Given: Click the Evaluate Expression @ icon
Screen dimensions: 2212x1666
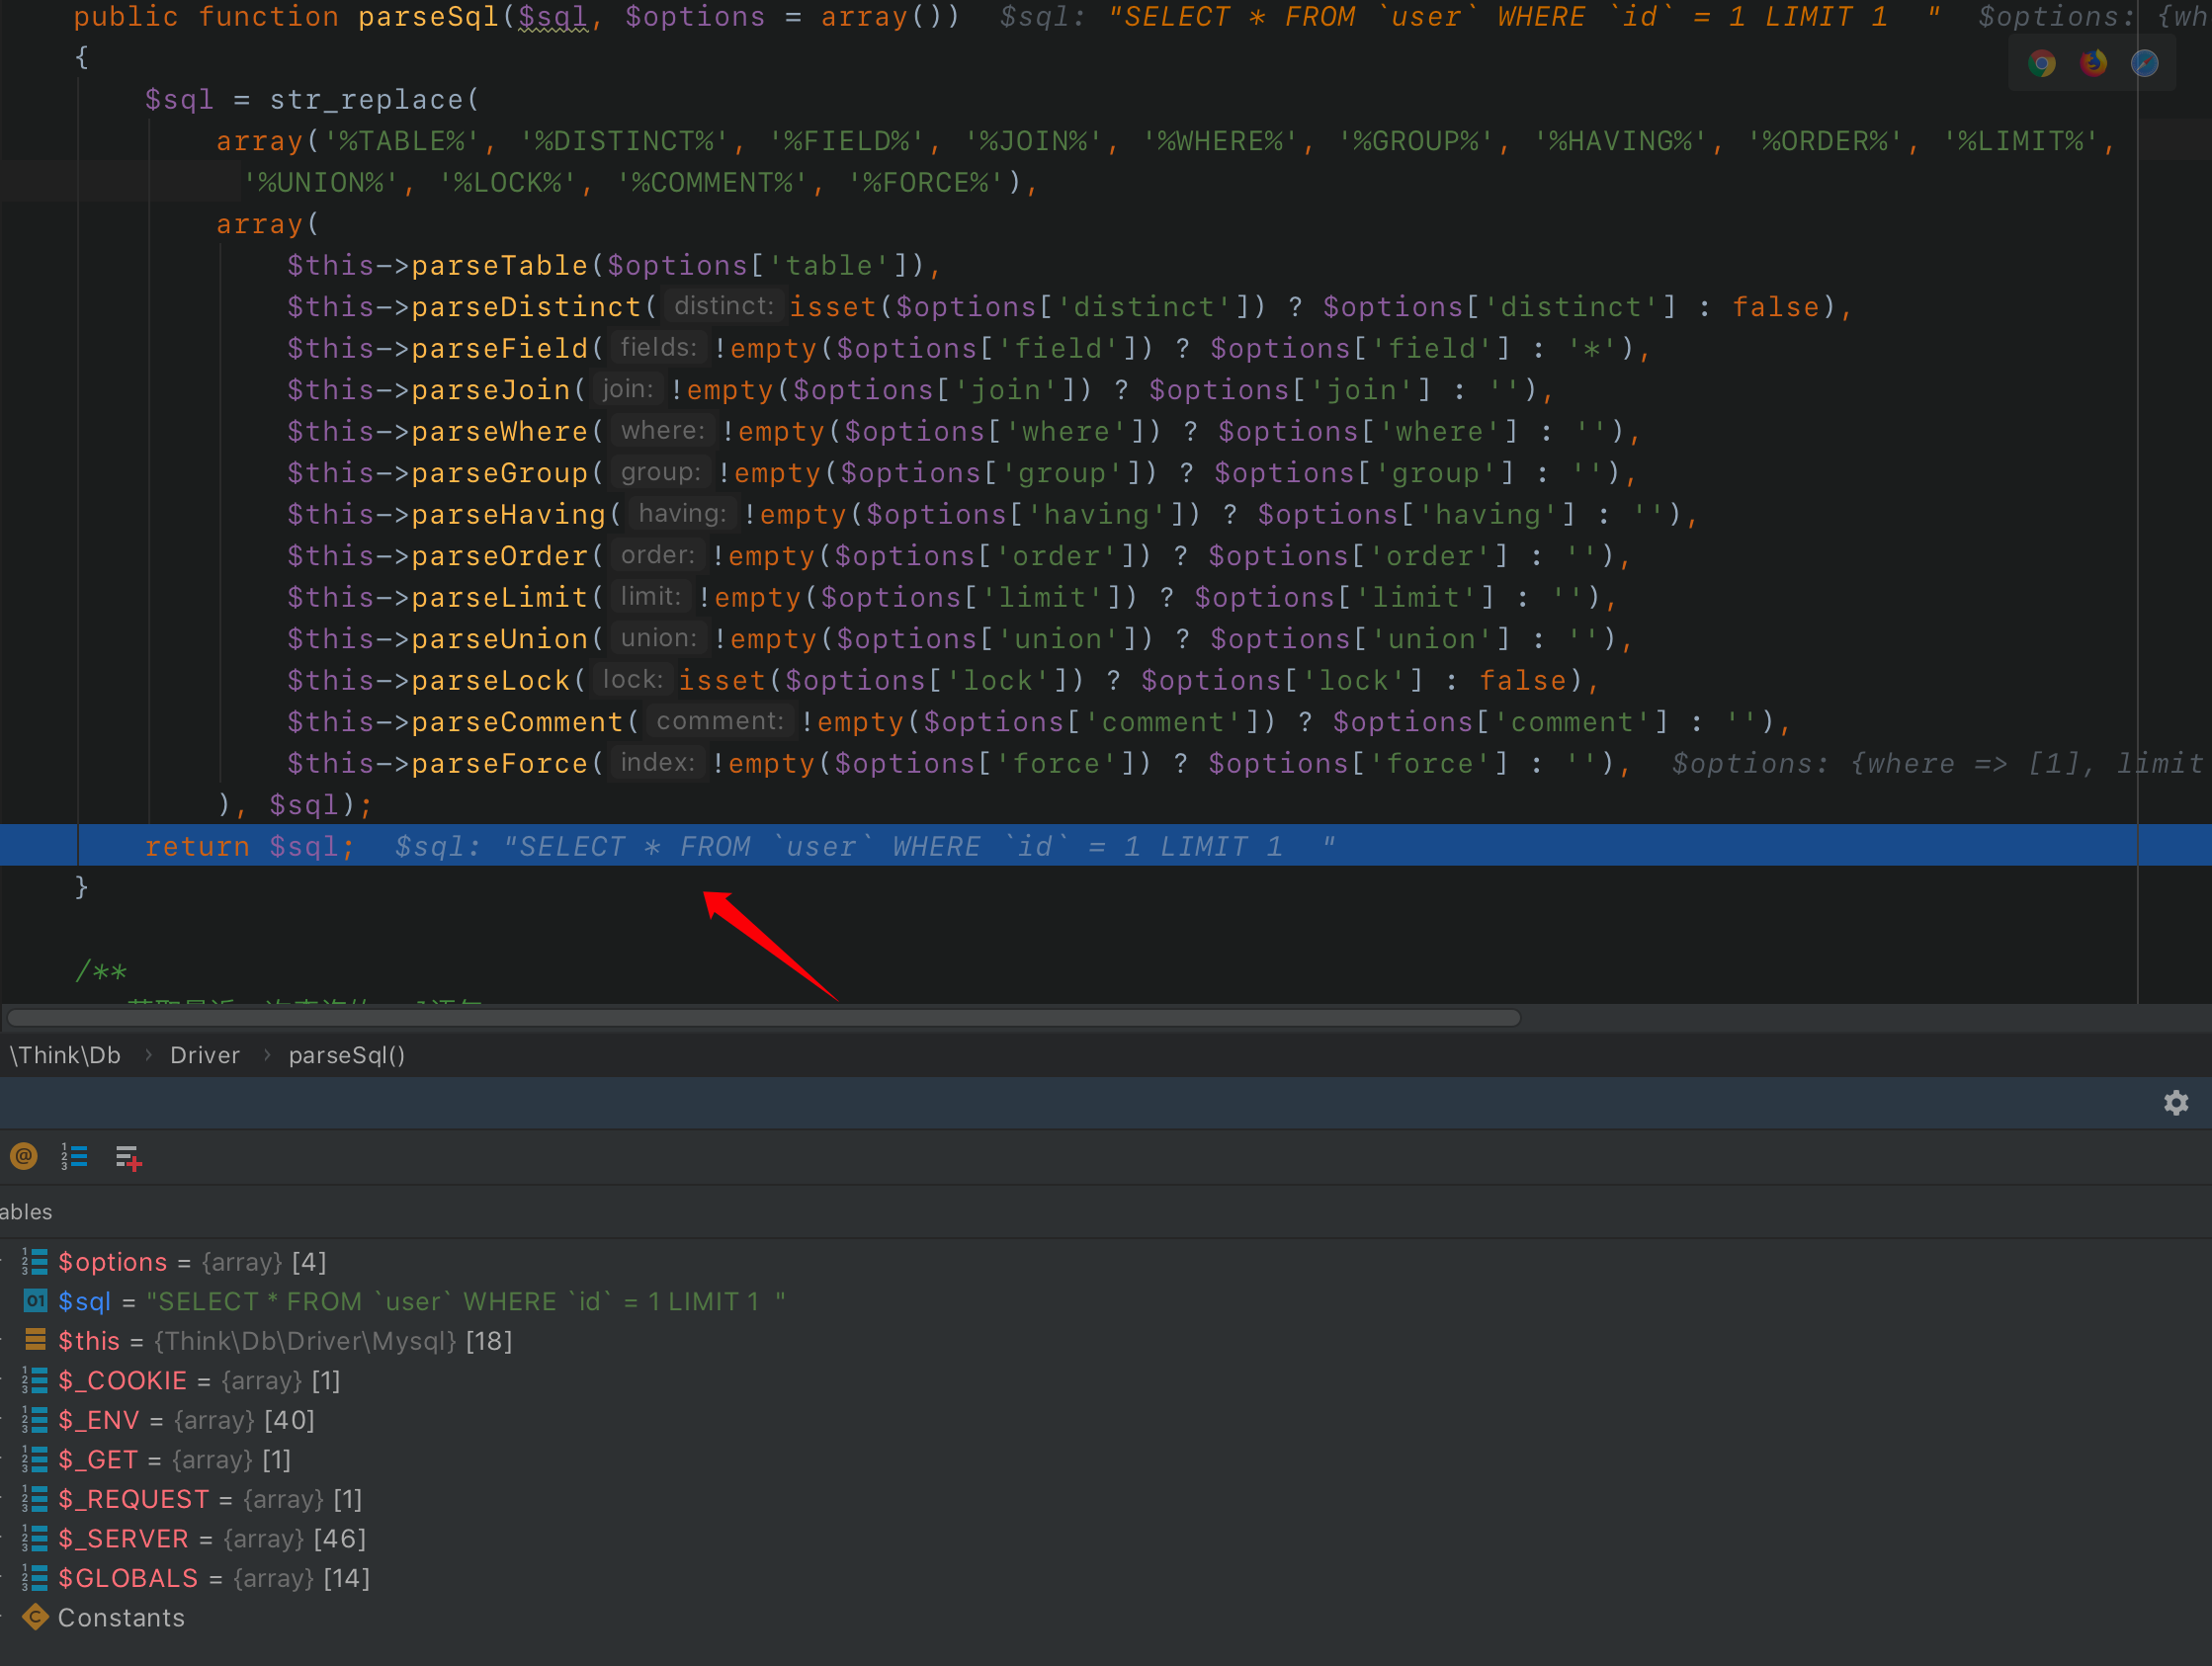Looking at the screenshot, I should 23,1156.
